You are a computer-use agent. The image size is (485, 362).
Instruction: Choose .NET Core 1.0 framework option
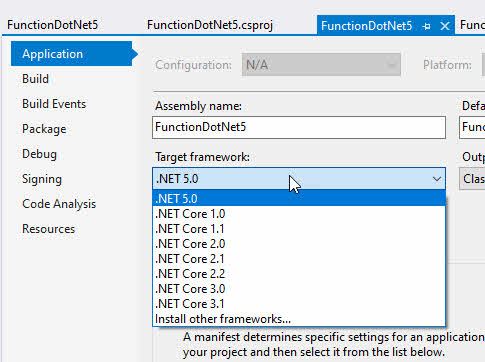pyautogui.click(x=299, y=214)
